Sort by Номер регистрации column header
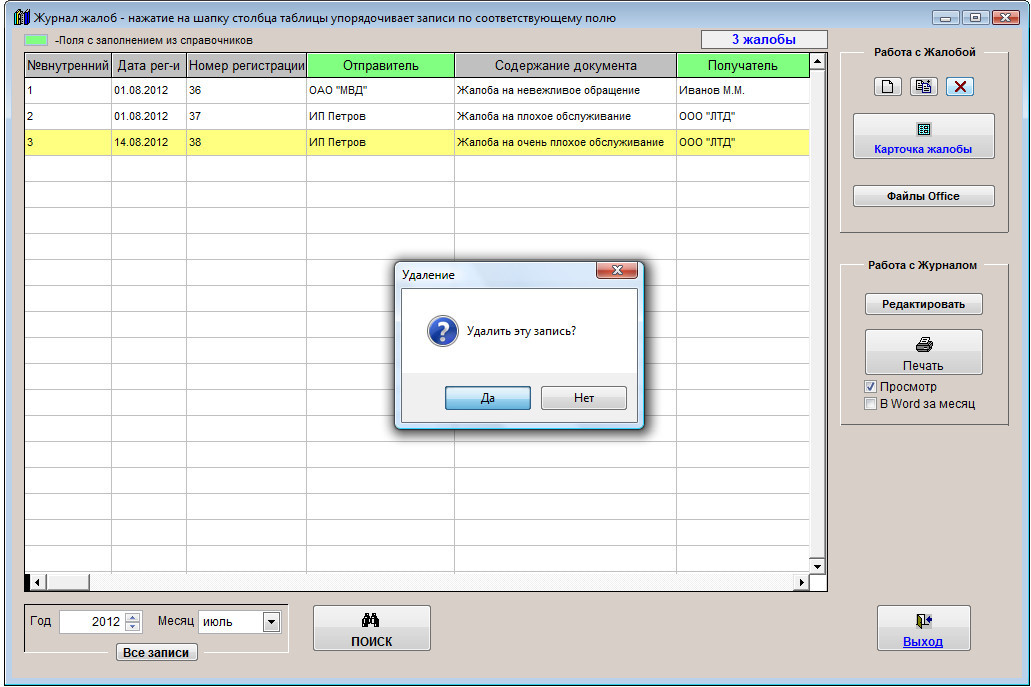The height and width of the screenshot is (687, 1031). pos(247,66)
